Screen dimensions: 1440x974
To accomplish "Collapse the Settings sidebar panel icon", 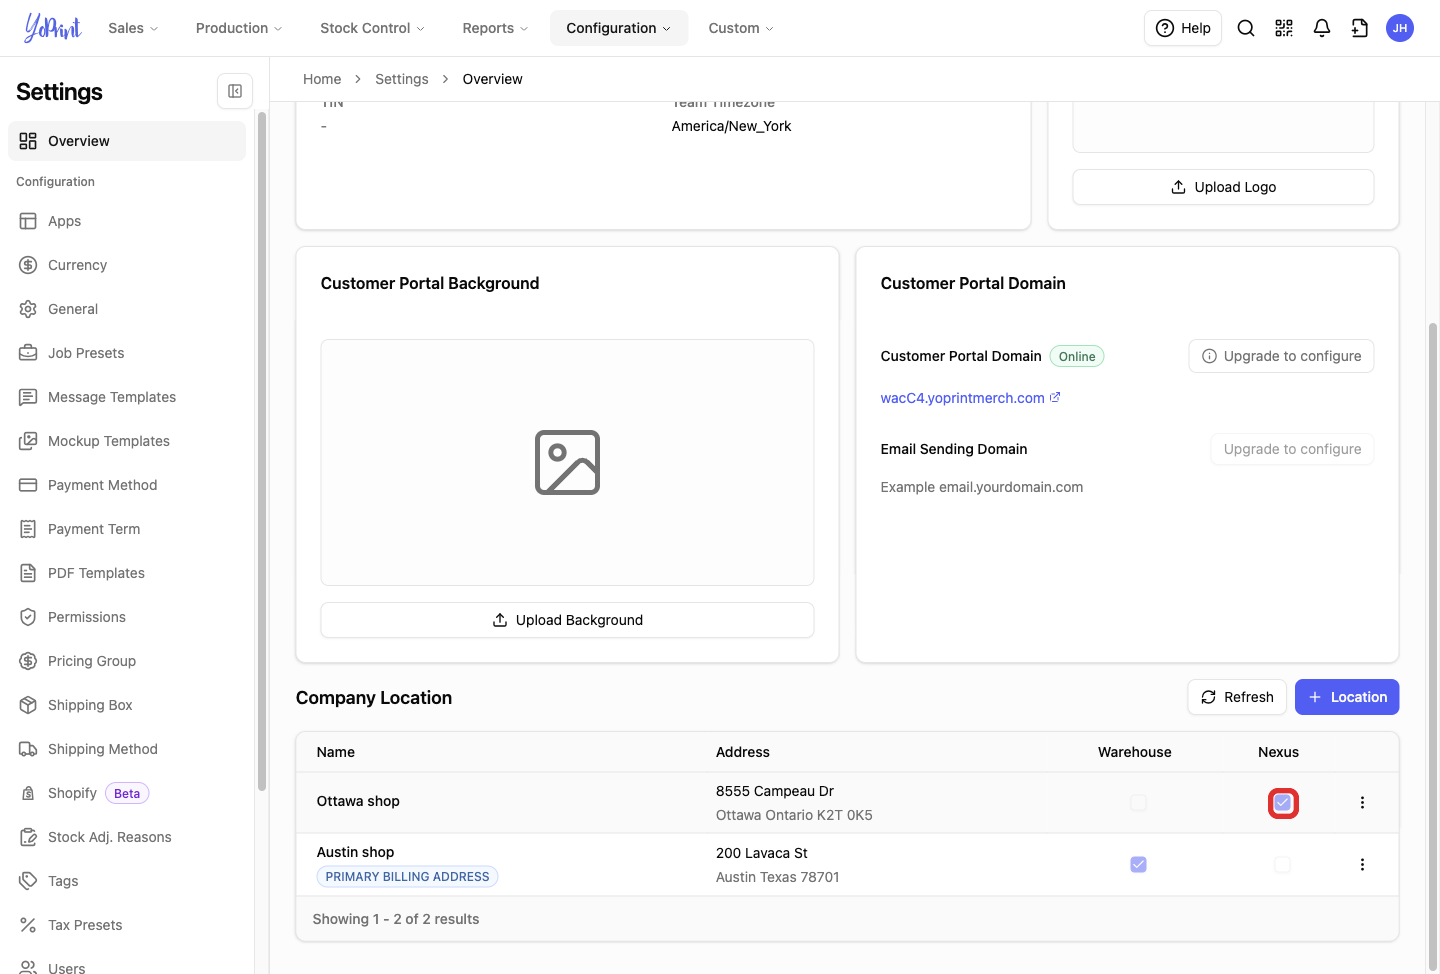I will coord(235,91).
